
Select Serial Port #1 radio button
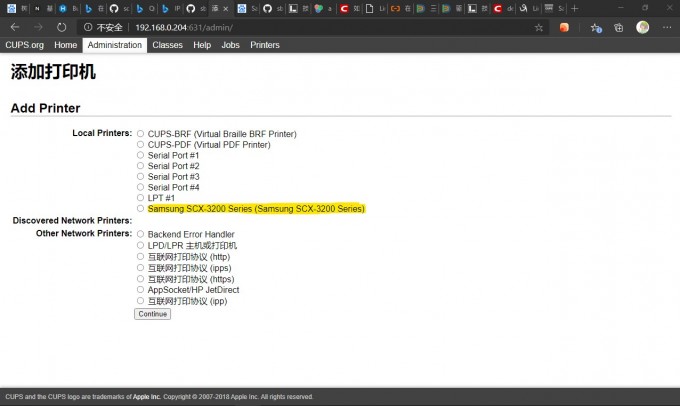(x=141, y=155)
